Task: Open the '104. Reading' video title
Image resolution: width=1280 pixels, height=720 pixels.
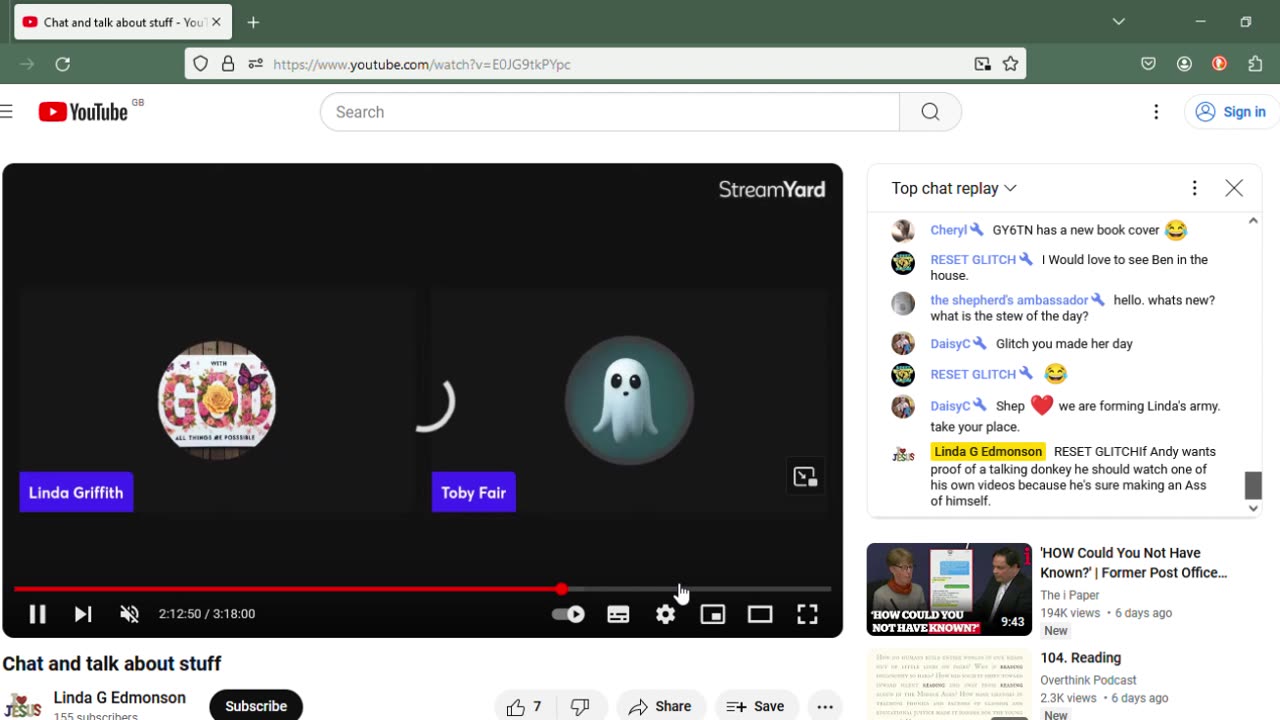Action: [x=1080, y=658]
